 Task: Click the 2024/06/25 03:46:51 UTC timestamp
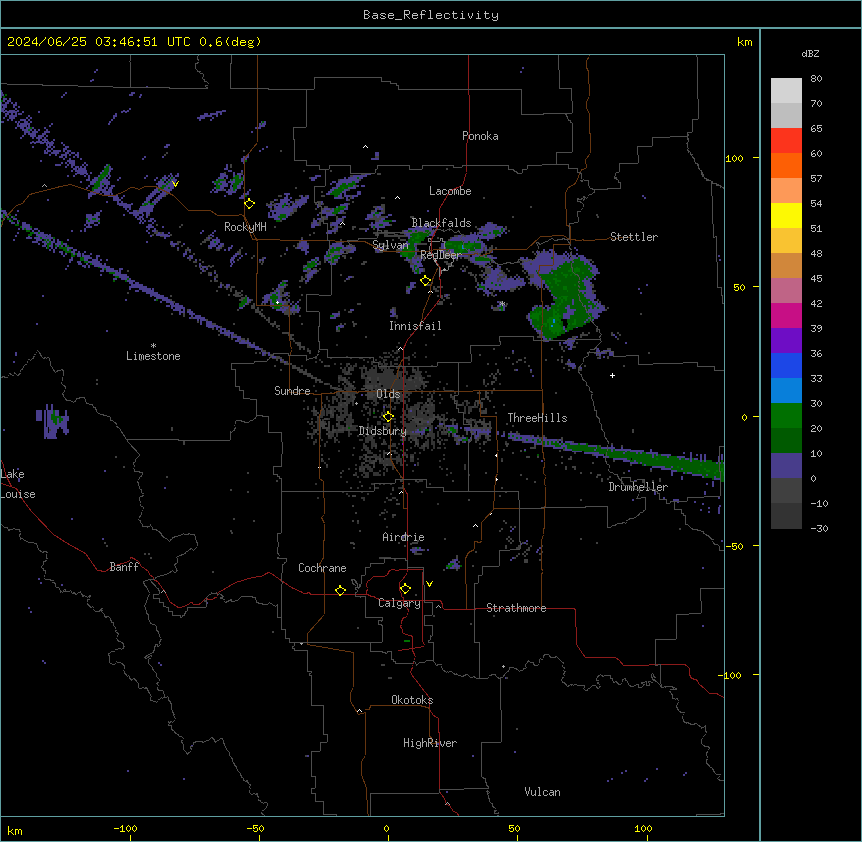[x=98, y=42]
